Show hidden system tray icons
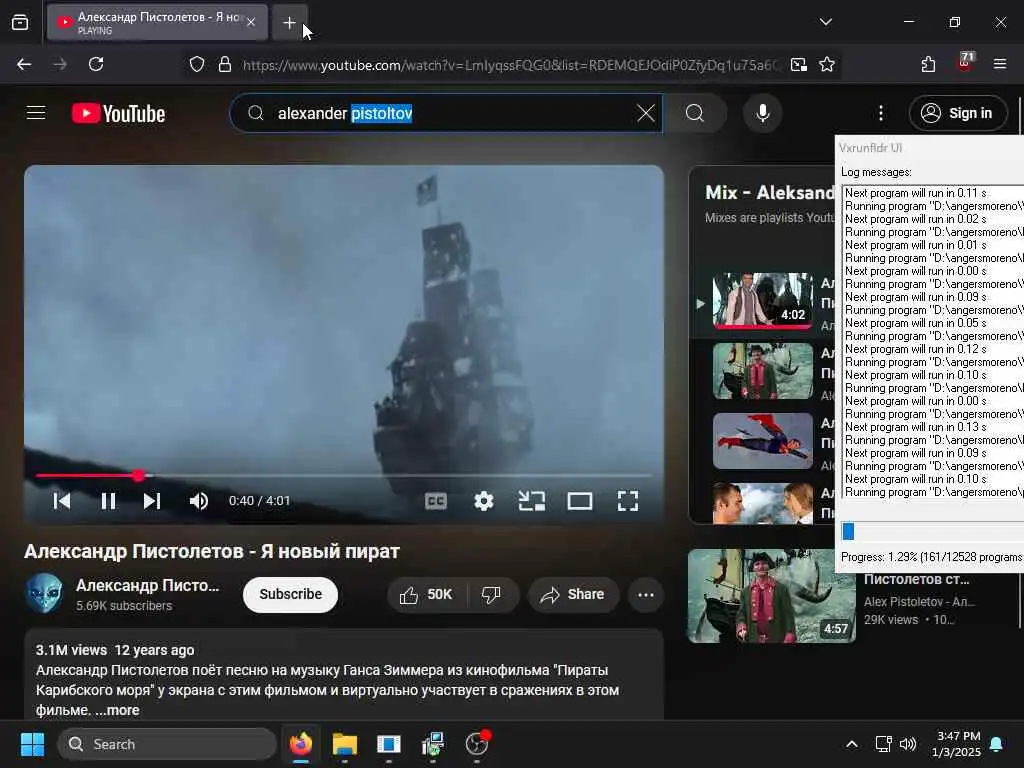Image resolution: width=1024 pixels, height=768 pixels. (852, 744)
